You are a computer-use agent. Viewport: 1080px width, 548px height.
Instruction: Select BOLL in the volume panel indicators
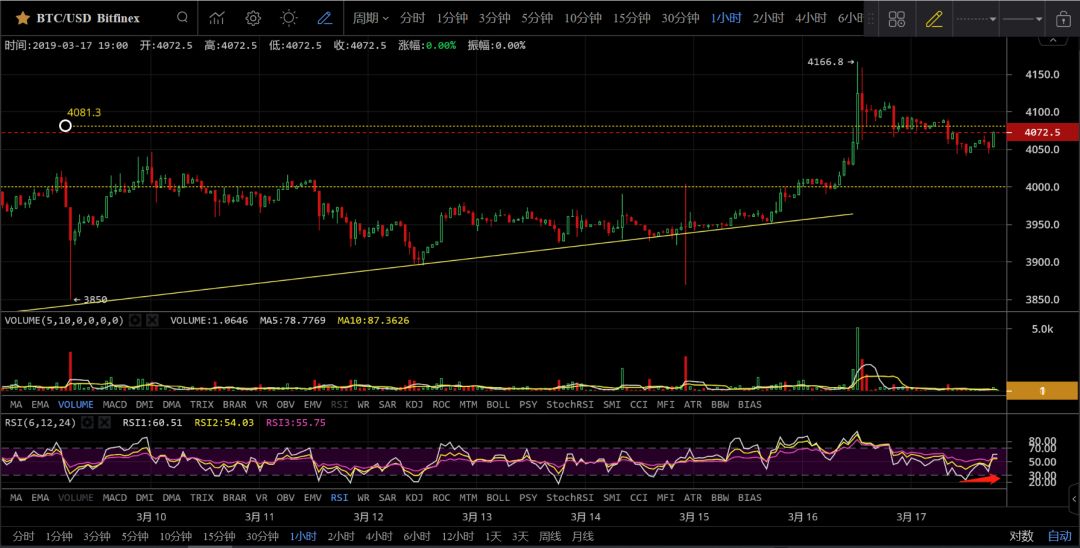click(498, 404)
